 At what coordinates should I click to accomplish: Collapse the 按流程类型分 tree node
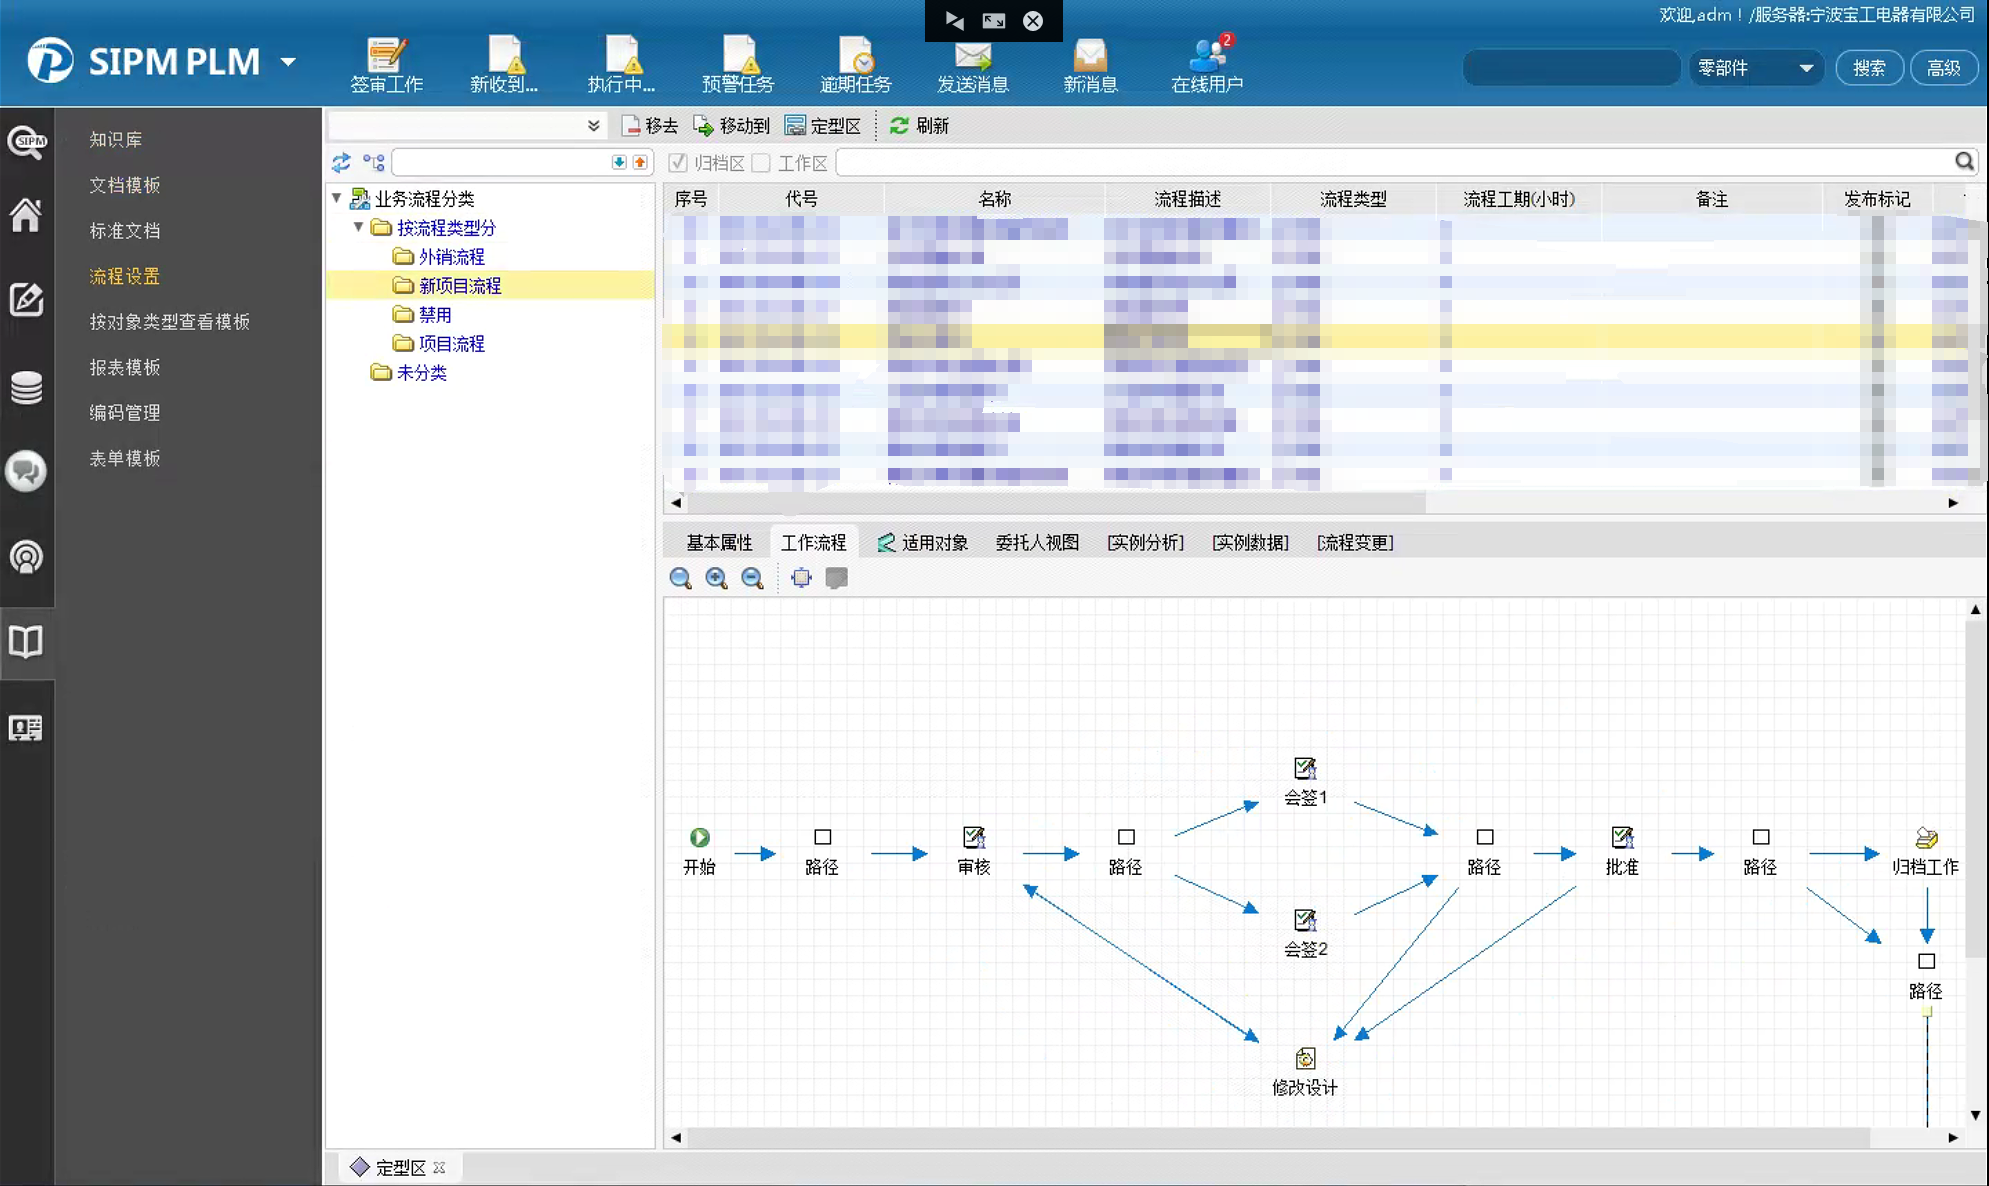[x=358, y=227]
